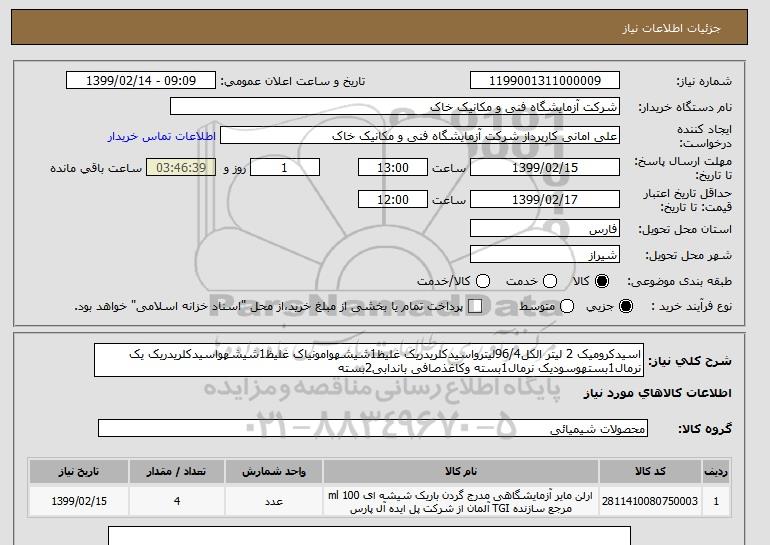Click the عدد unit cell
Image resolution: width=770 pixels, height=545 pixels.
click(x=274, y=501)
